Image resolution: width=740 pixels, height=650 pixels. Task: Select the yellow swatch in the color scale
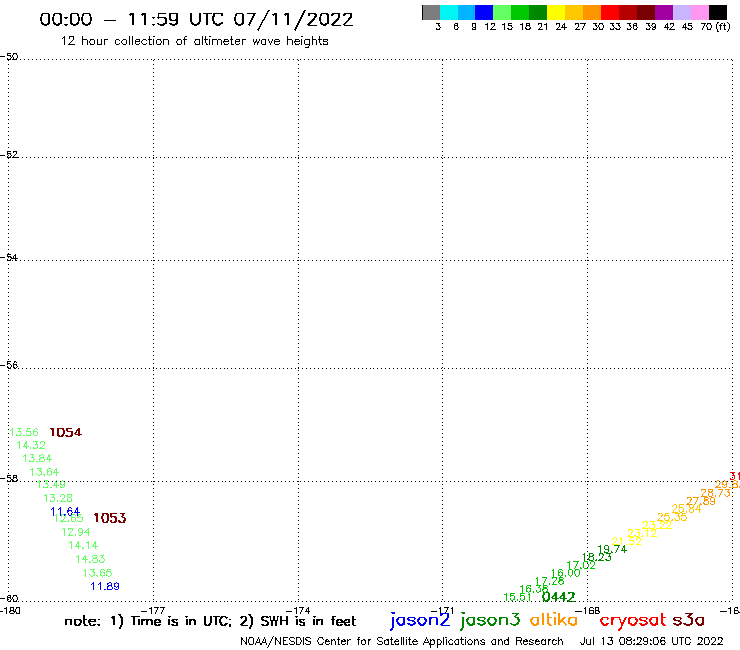click(556, 12)
